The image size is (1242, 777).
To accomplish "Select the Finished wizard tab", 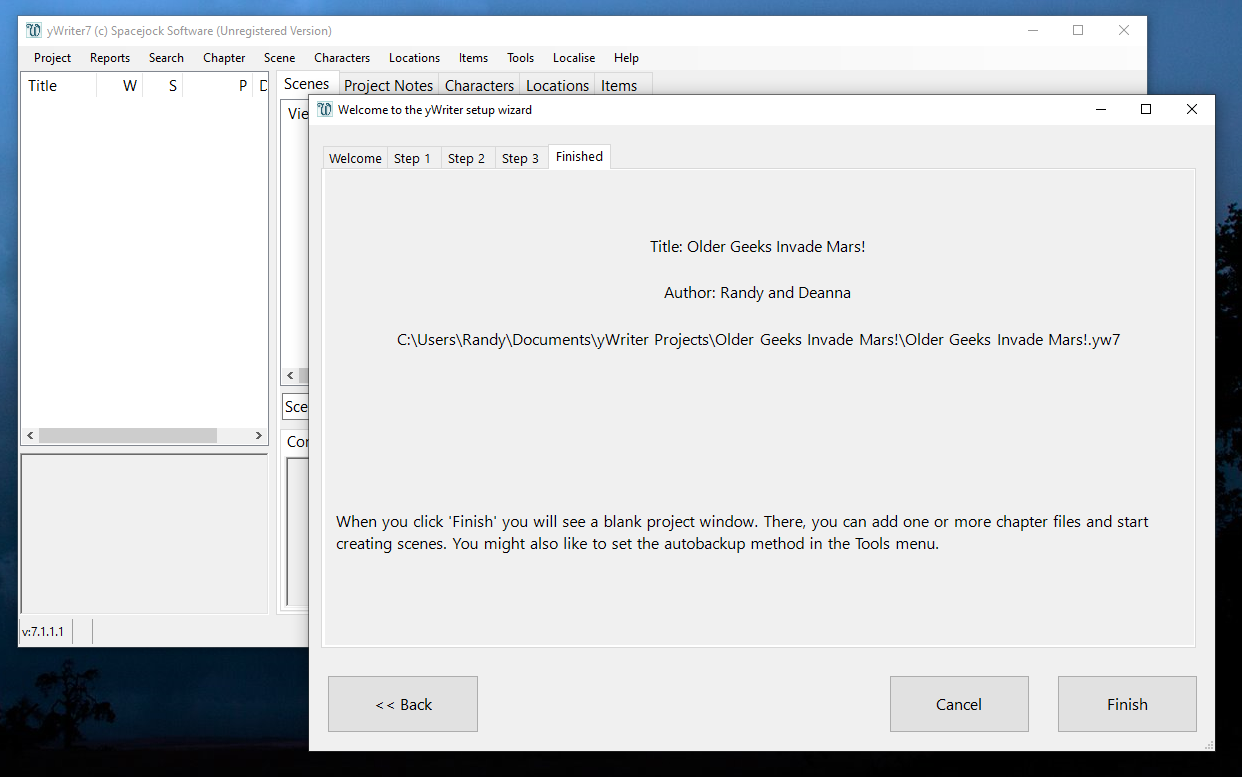I will pos(579,156).
